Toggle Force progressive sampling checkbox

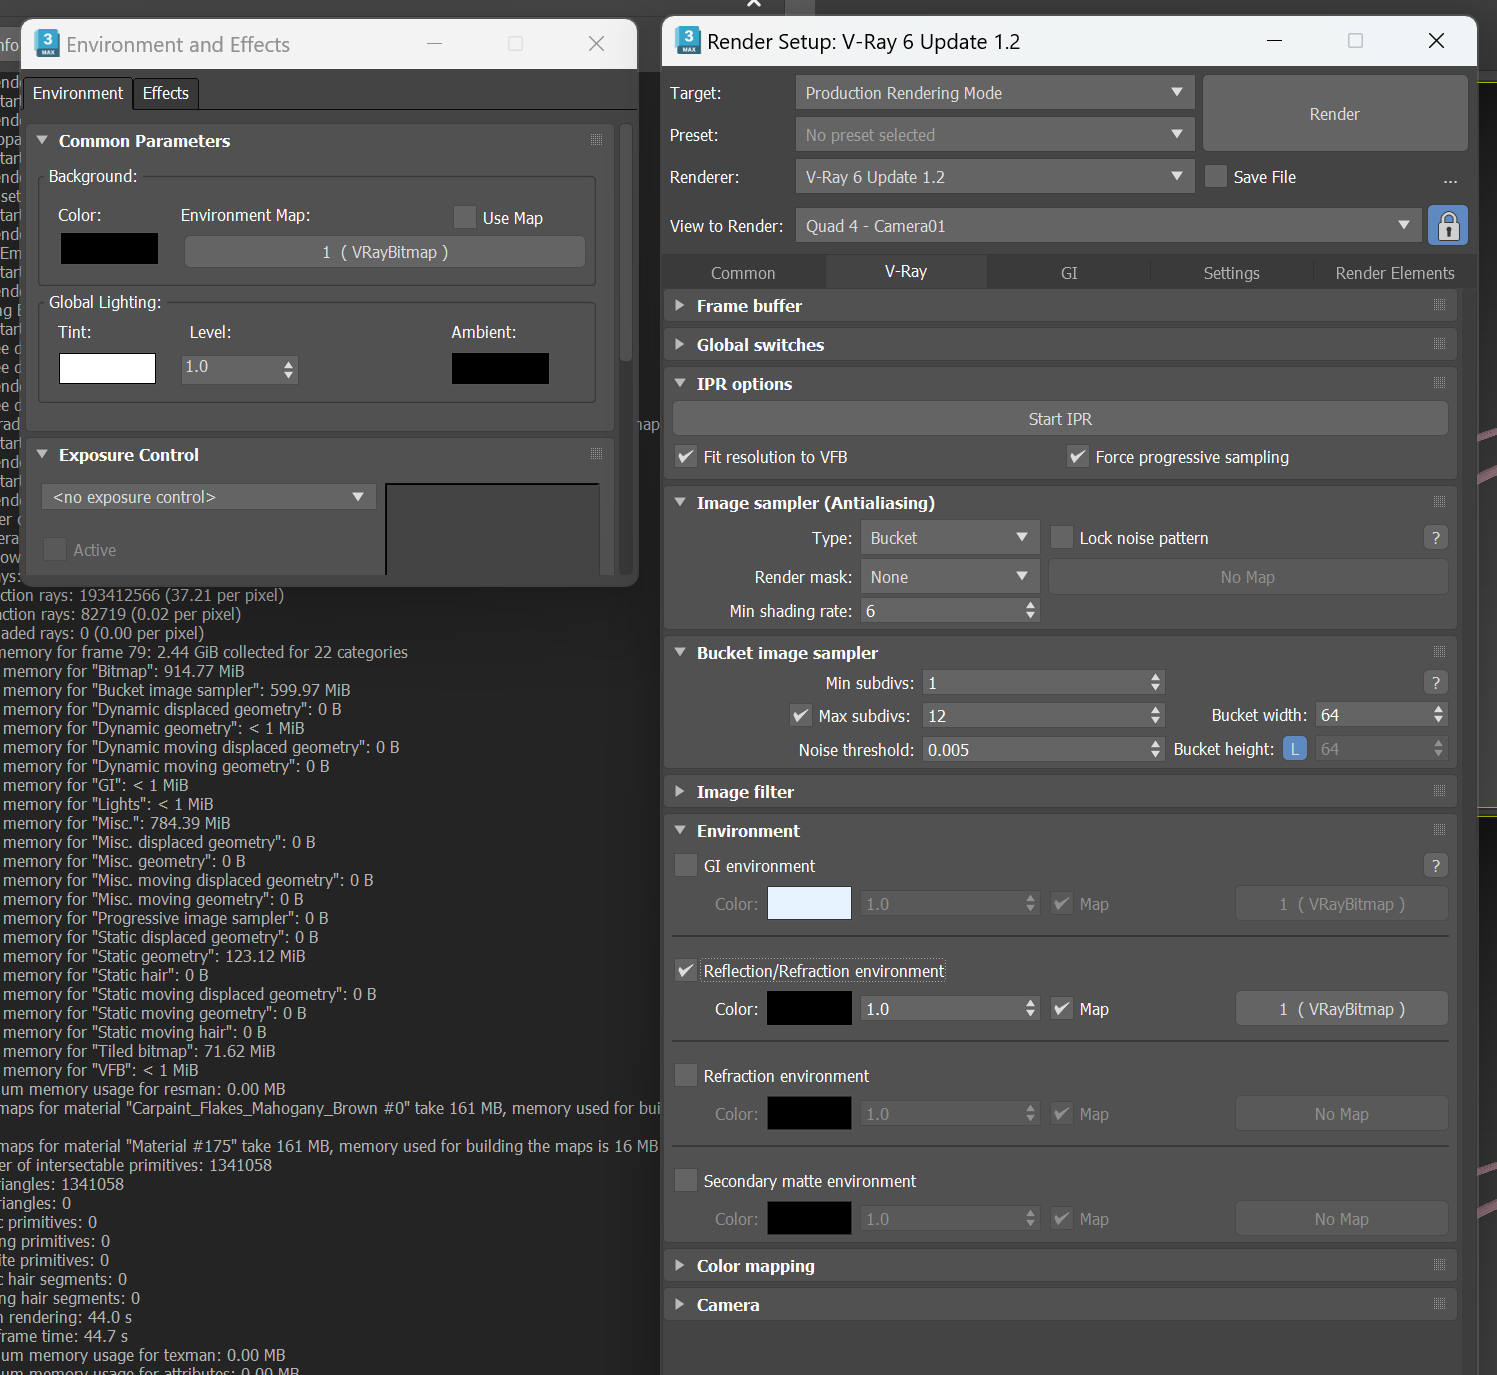click(1078, 457)
